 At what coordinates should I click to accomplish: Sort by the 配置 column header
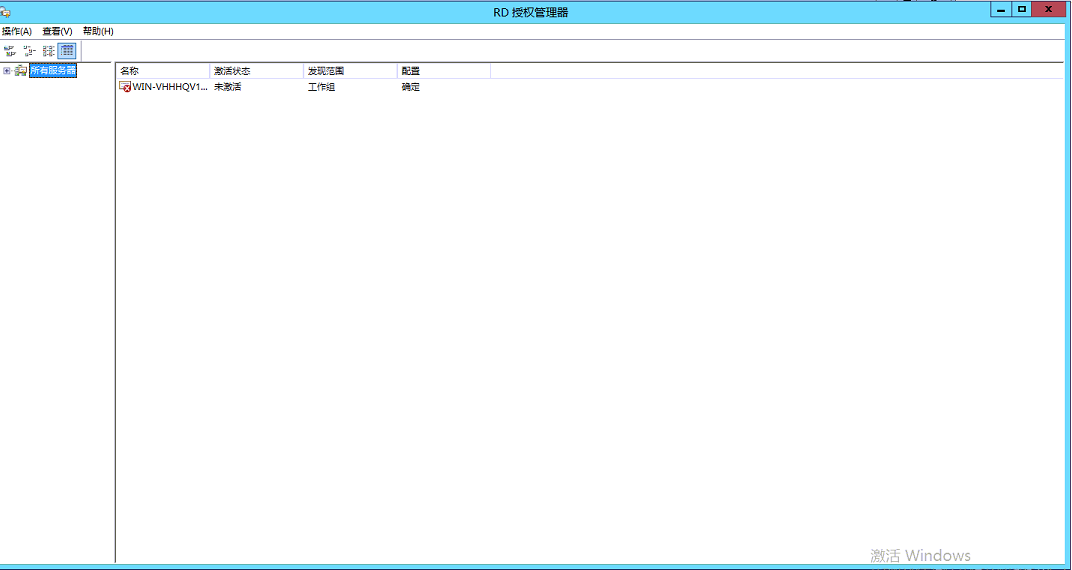pos(444,71)
